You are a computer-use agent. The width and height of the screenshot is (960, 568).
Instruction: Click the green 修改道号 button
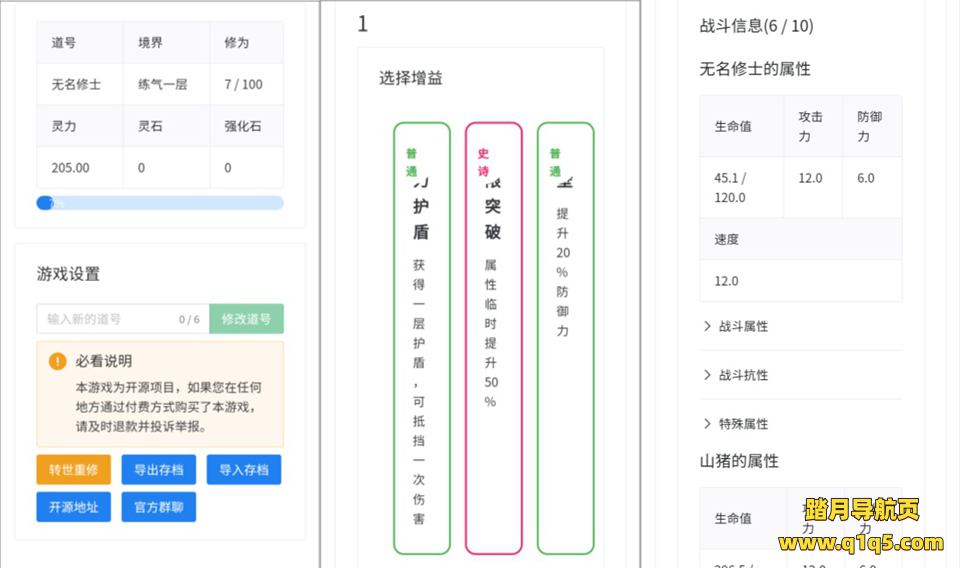tap(246, 319)
